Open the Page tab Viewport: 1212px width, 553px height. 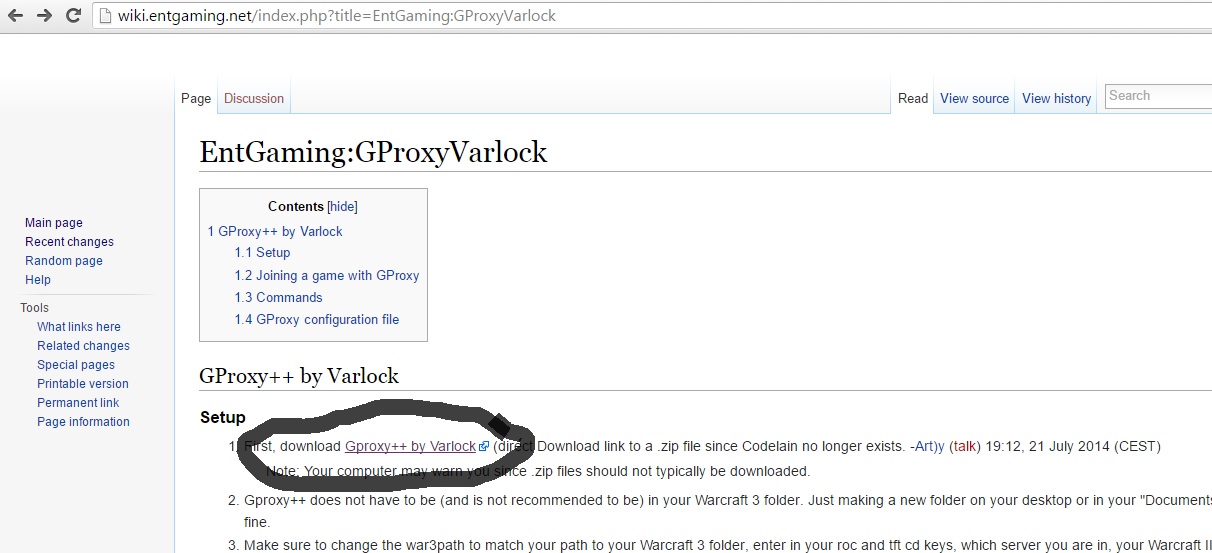pos(196,98)
